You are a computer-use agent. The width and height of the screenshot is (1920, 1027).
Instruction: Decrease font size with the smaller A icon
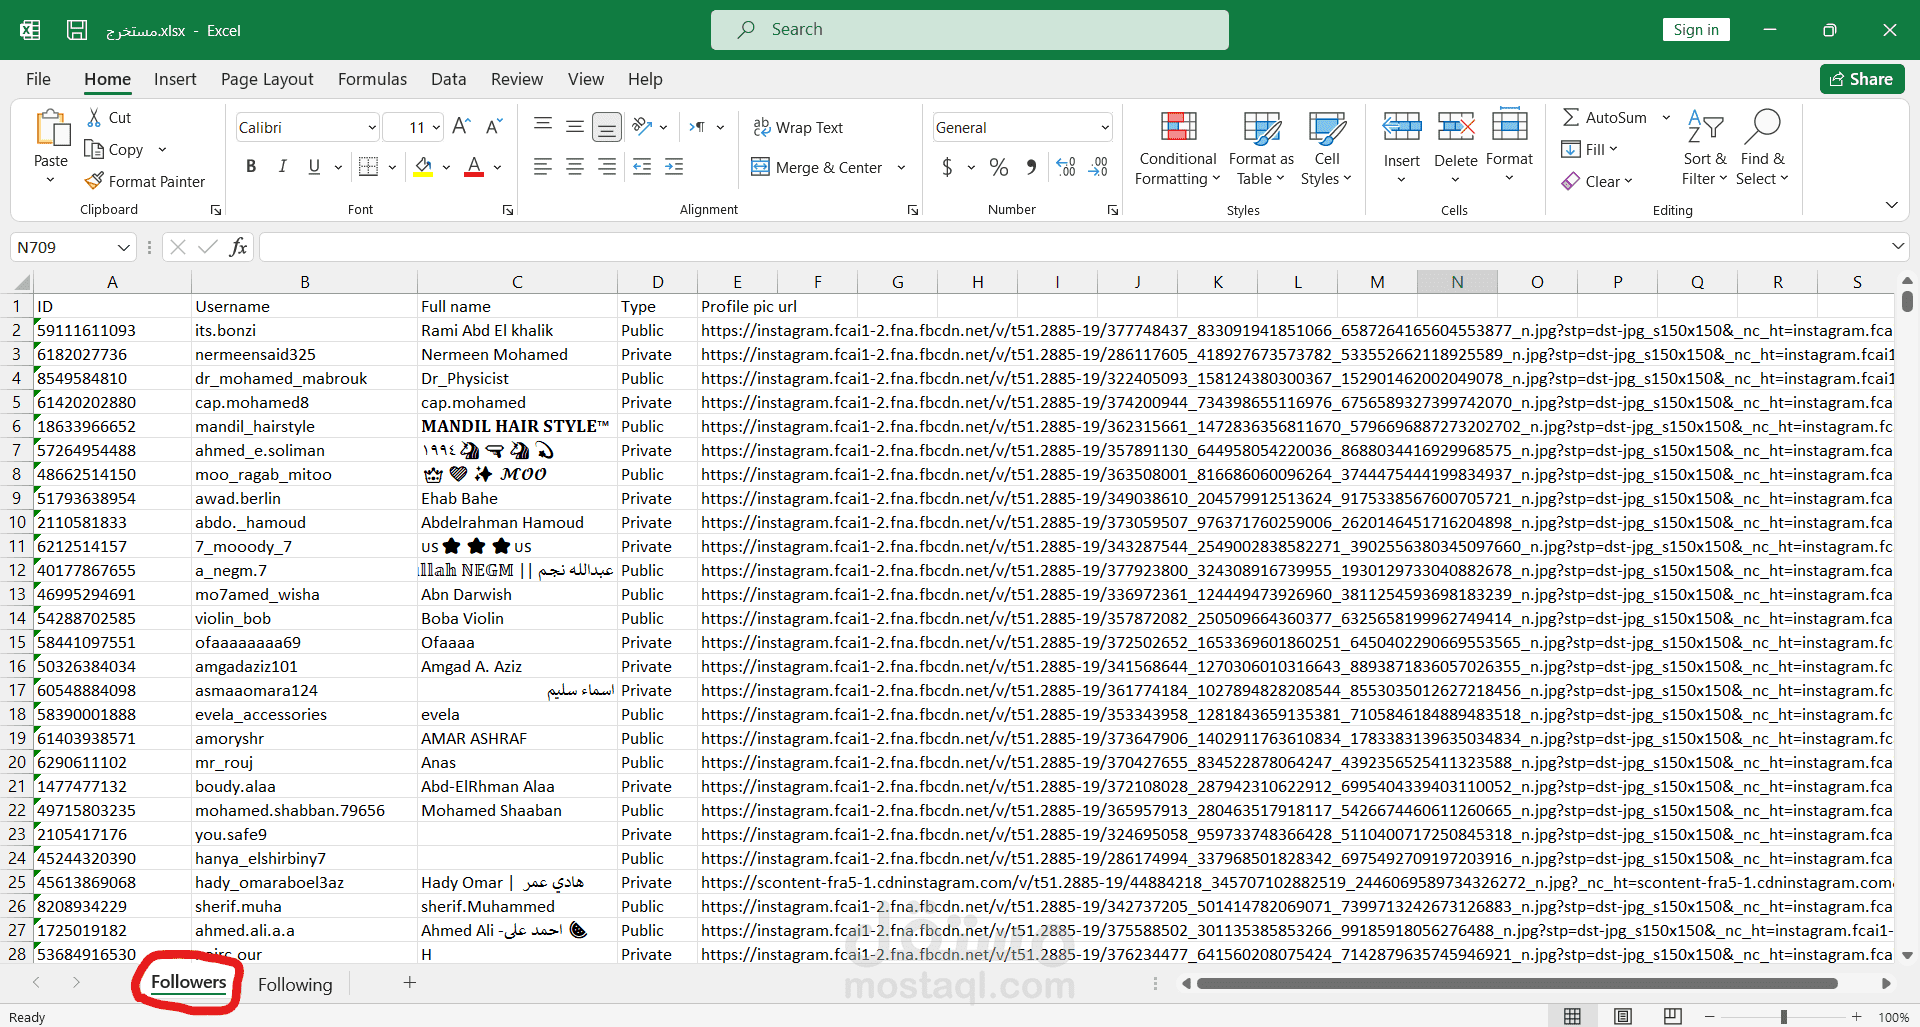(x=494, y=127)
